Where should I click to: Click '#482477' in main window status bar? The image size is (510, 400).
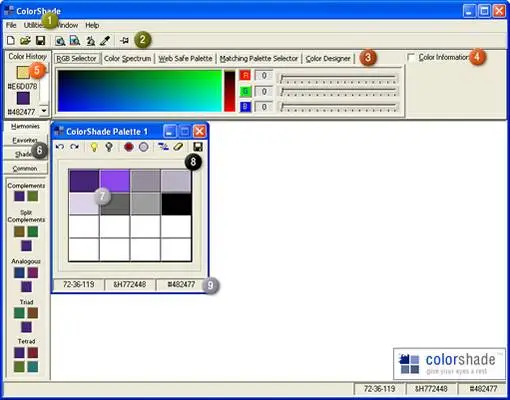coord(483,389)
